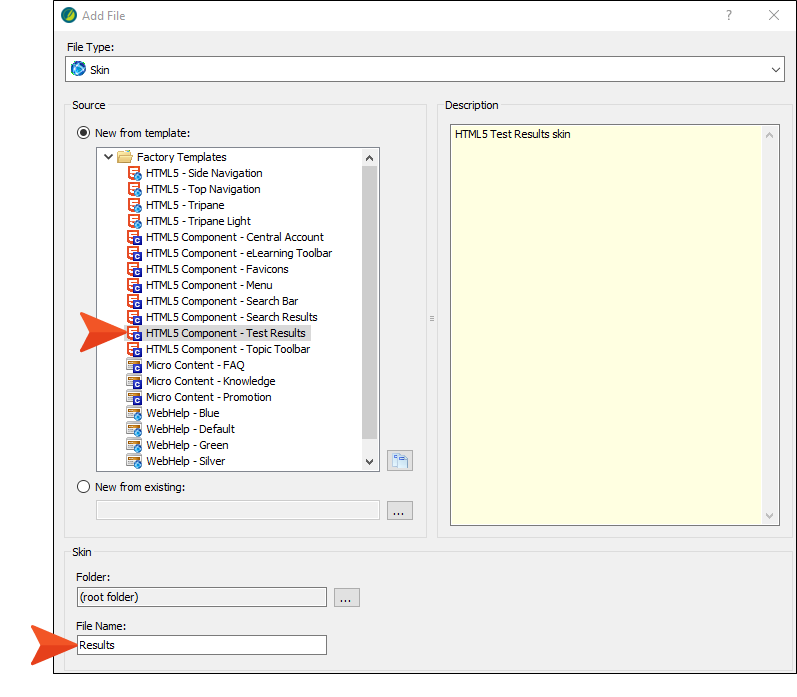
Task: Click the Central Account component icon
Action: click(x=134, y=237)
